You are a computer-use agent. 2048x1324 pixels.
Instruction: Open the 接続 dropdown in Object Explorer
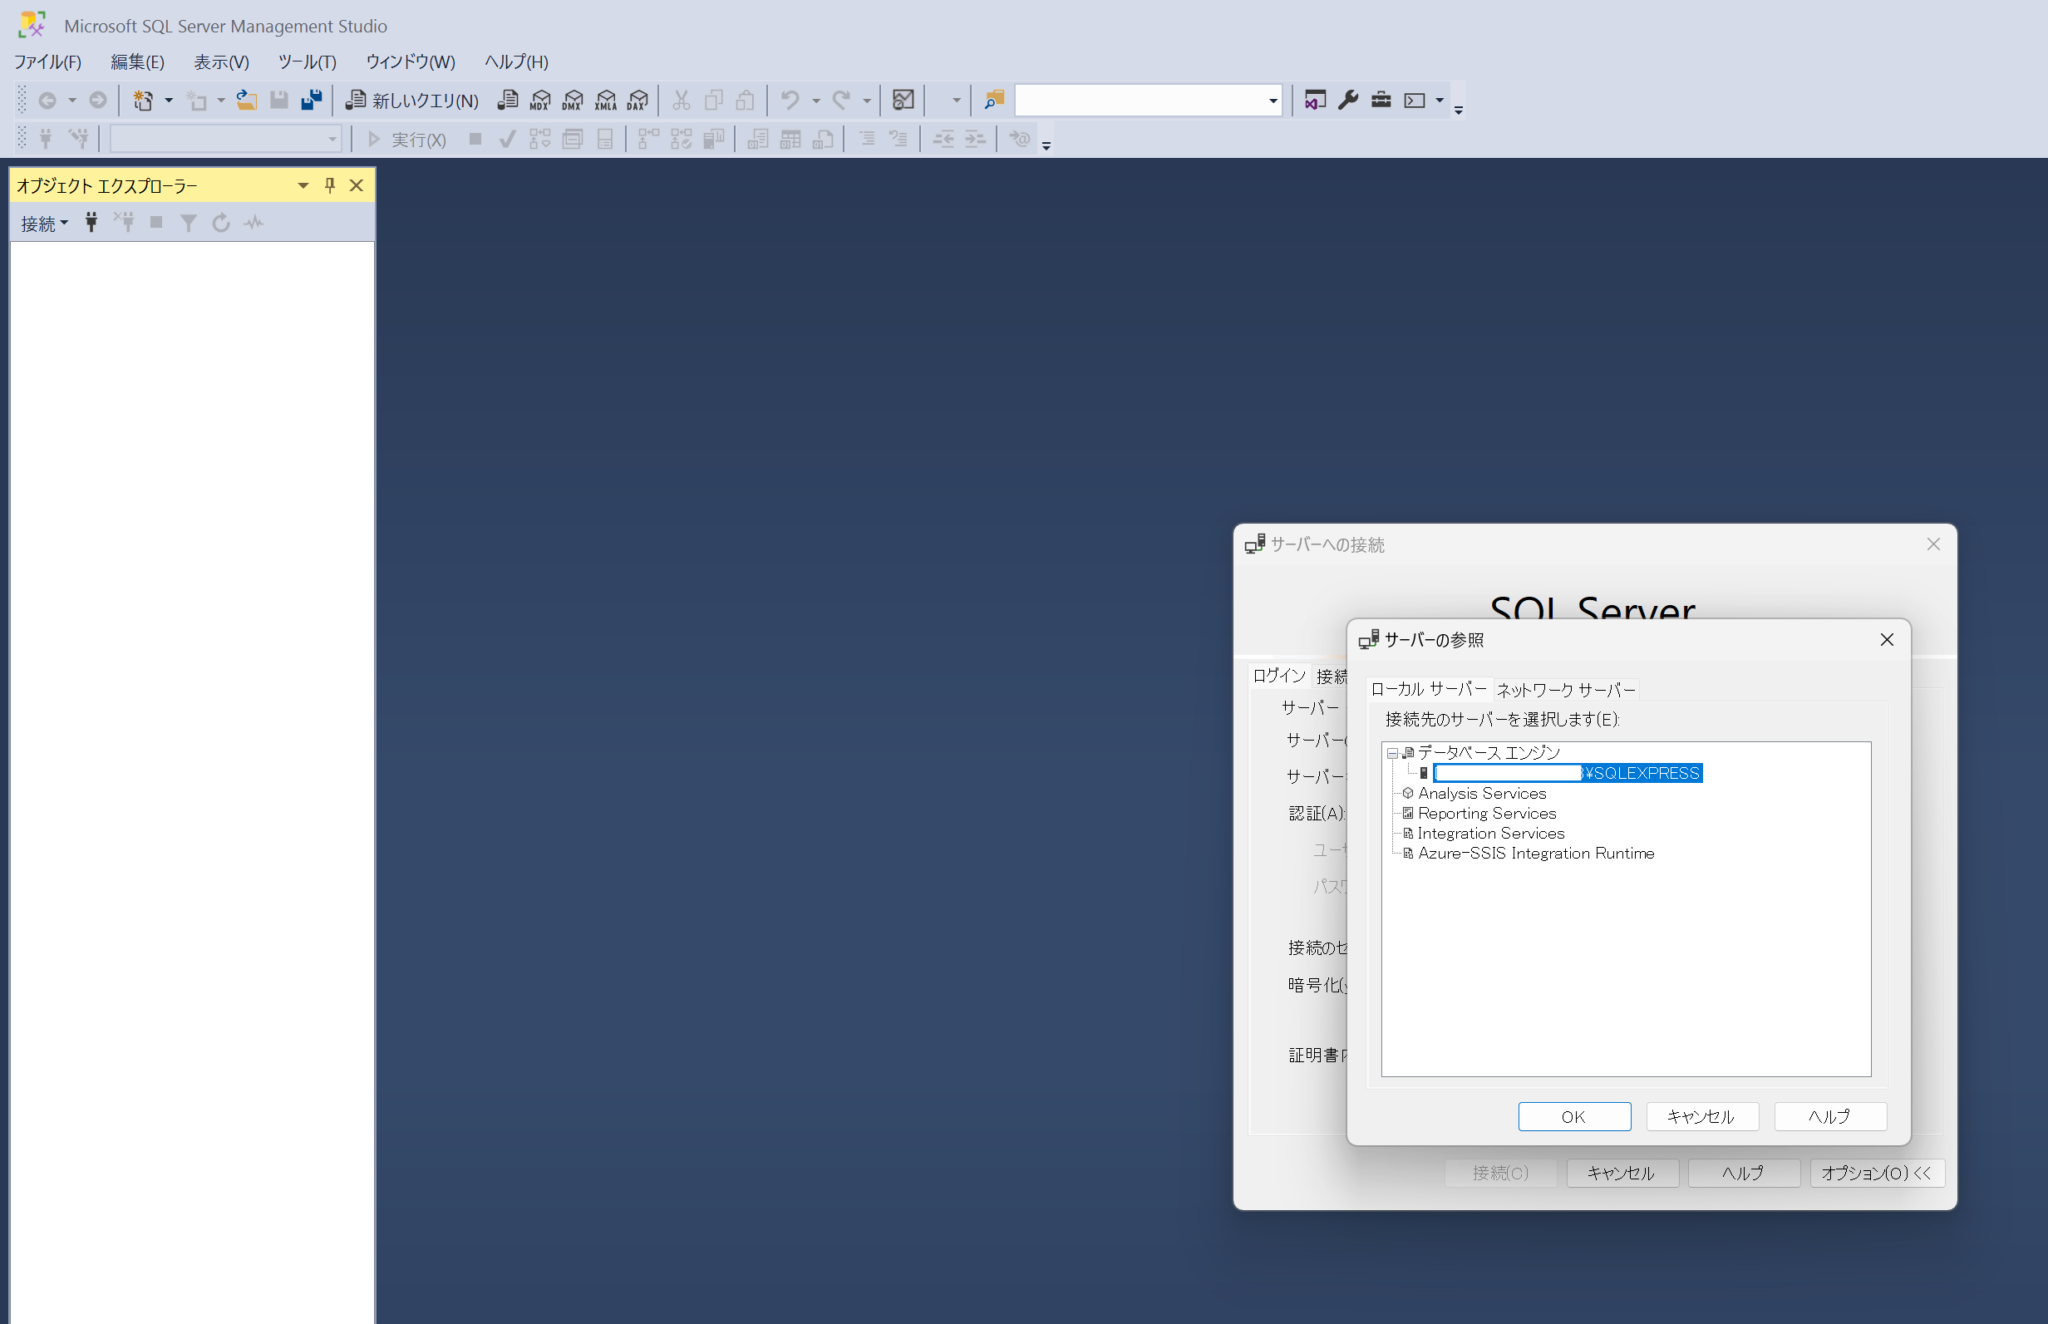click(43, 222)
